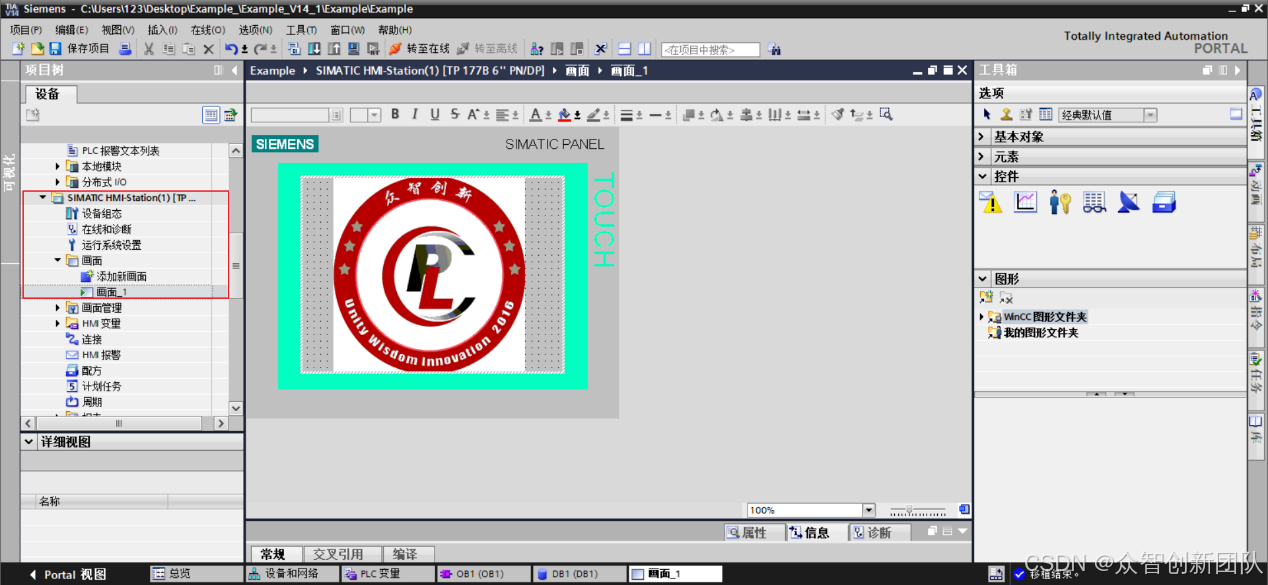This screenshot has height=585, width=1268.
Task: Select the trend view control icon
Action: click(x=1026, y=201)
